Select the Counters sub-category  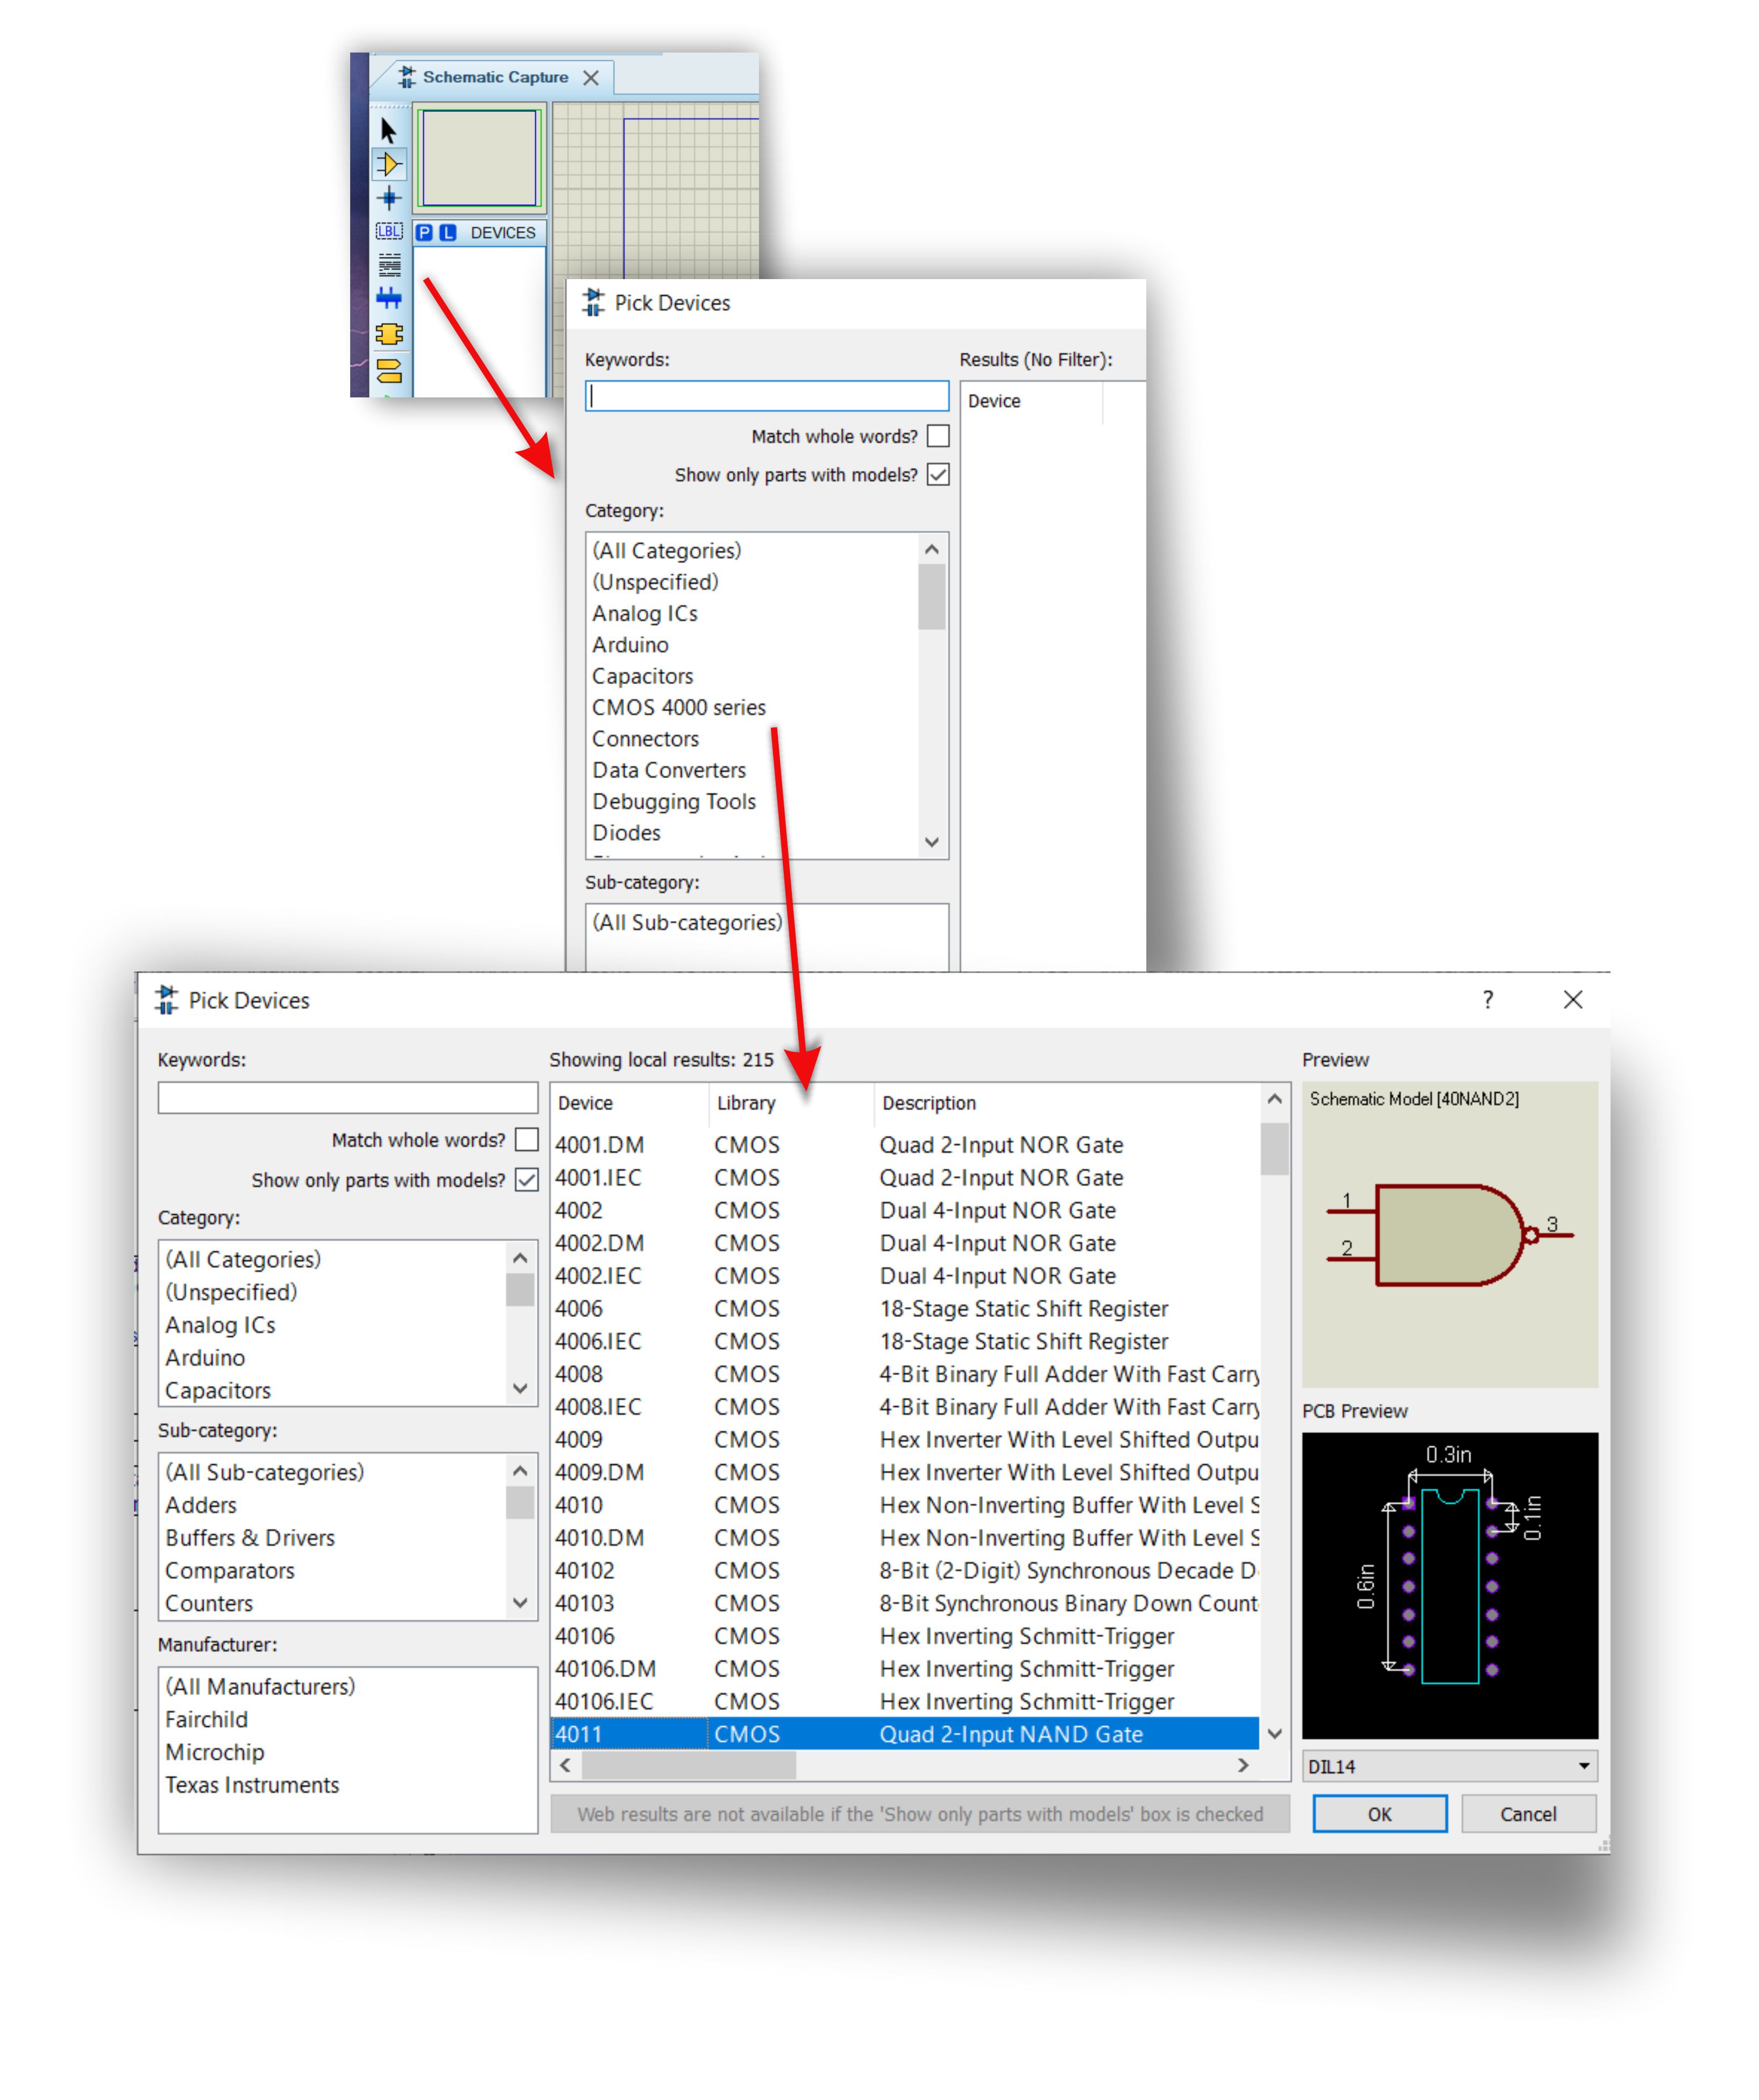pyautogui.click(x=209, y=1603)
